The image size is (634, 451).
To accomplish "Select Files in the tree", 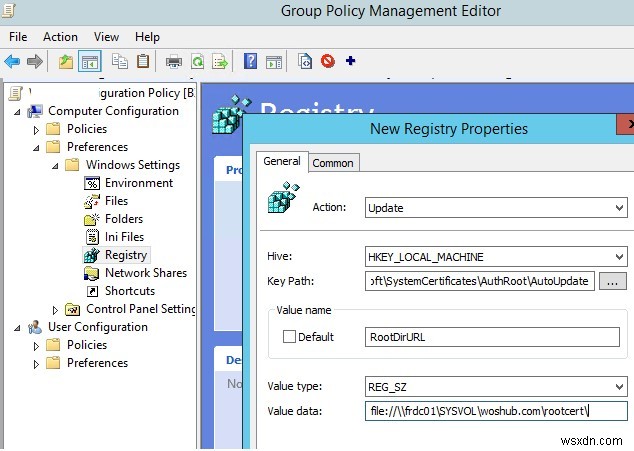I will 116,201.
